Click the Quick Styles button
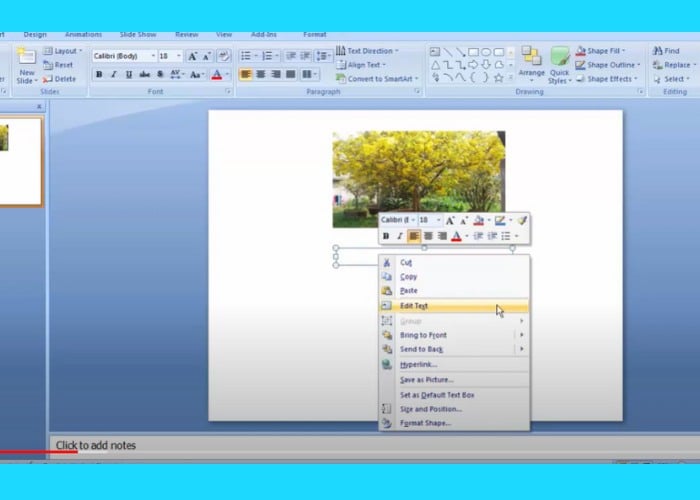Viewport: 700px width, 500px height. click(x=559, y=65)
